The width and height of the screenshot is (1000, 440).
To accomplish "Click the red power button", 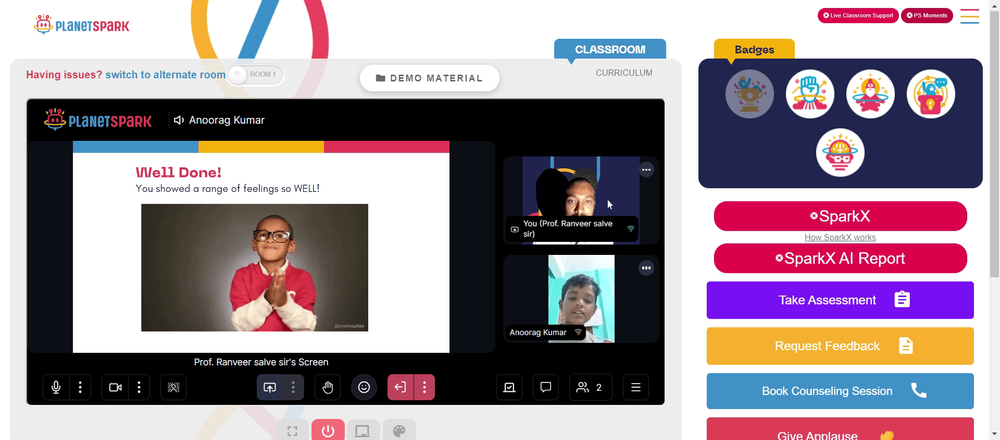I will click(x=328, y=430).
